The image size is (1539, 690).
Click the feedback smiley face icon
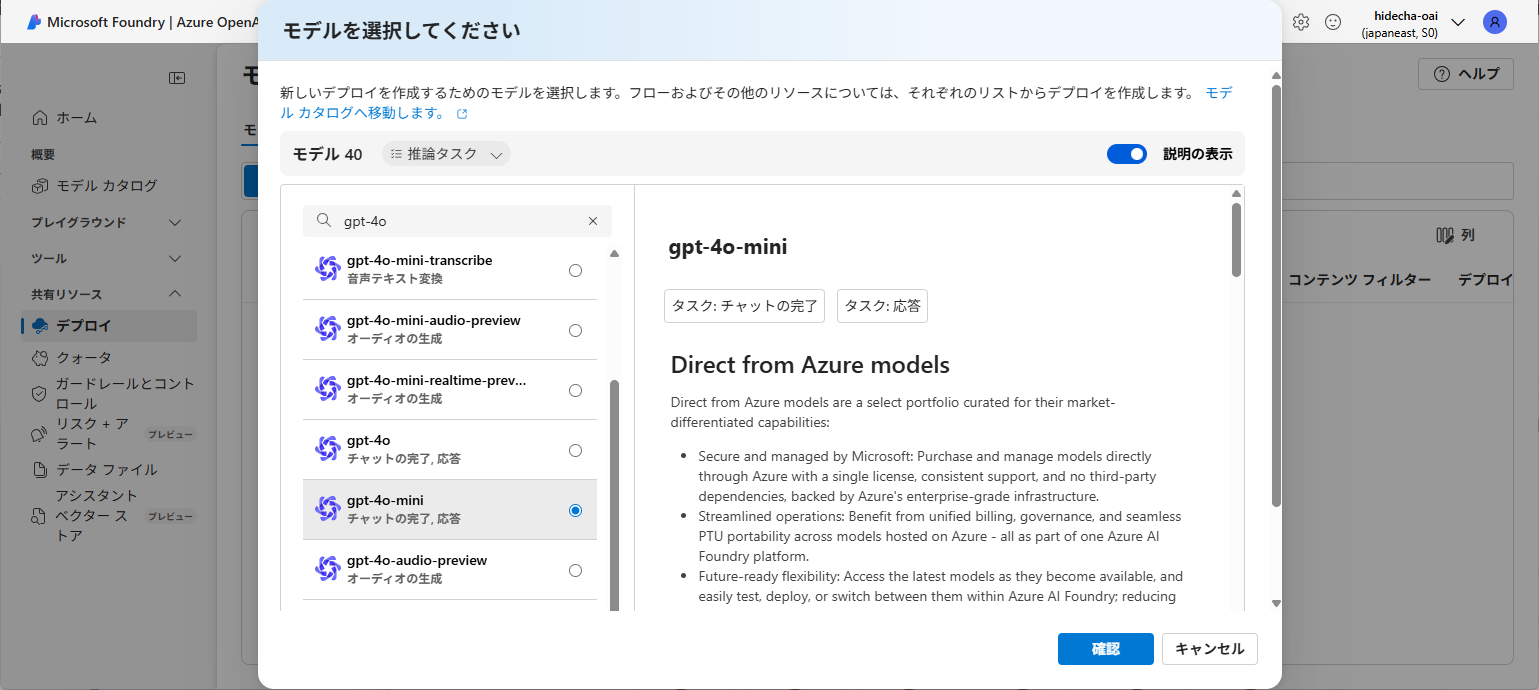click(1333, 22)
